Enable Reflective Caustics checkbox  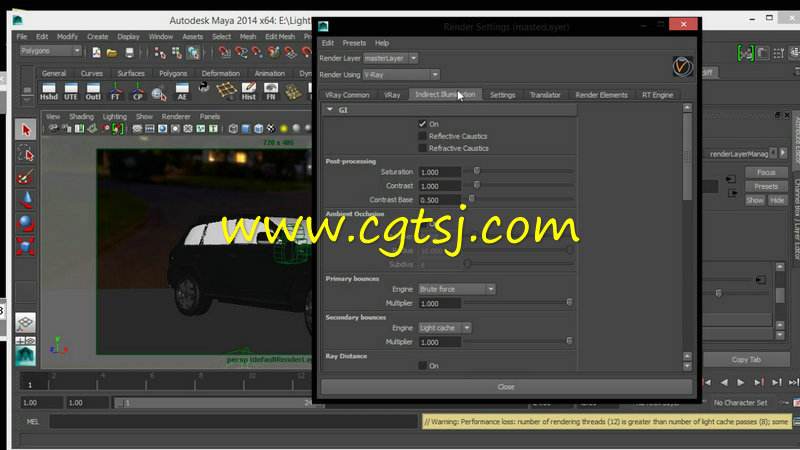(x=422, y=136)
